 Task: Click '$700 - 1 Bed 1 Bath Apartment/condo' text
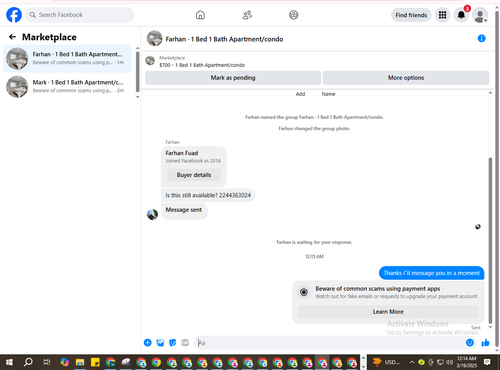click(202, 65)
